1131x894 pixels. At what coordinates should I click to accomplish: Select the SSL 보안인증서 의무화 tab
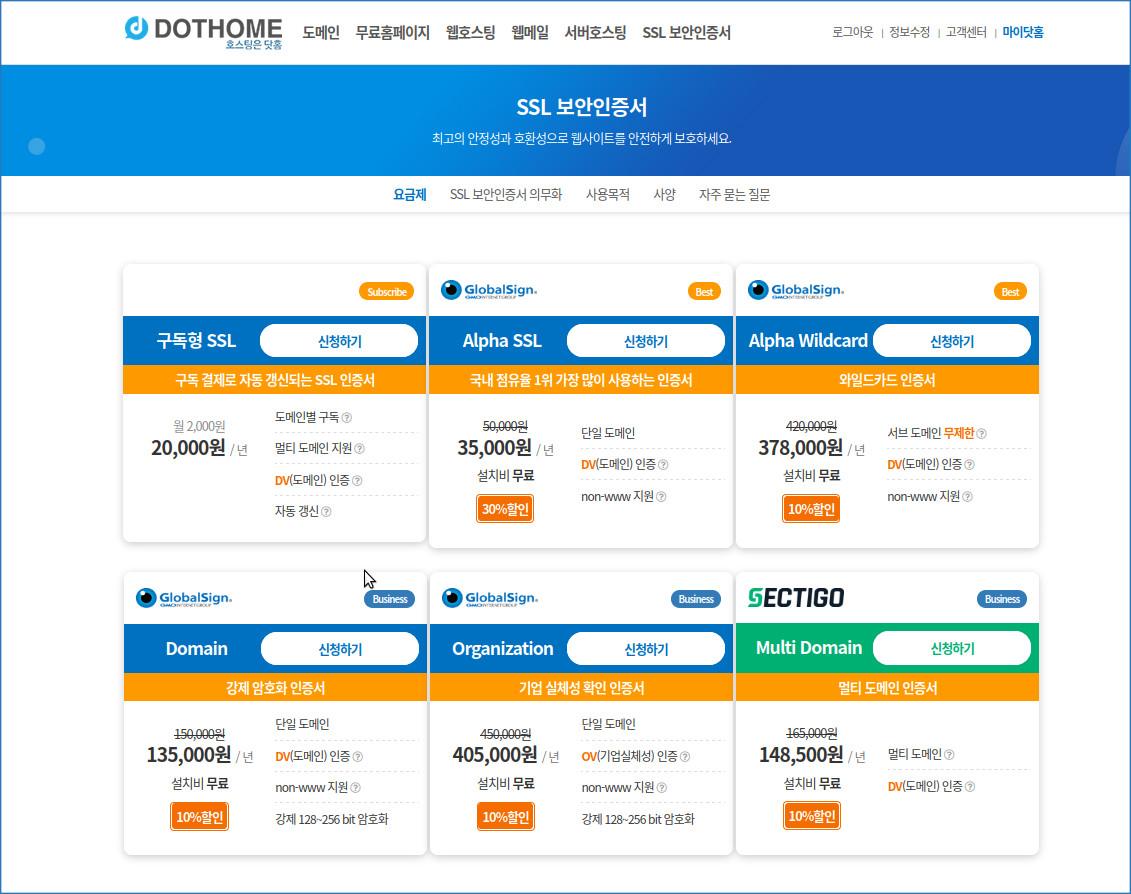(x=506, y=195)
